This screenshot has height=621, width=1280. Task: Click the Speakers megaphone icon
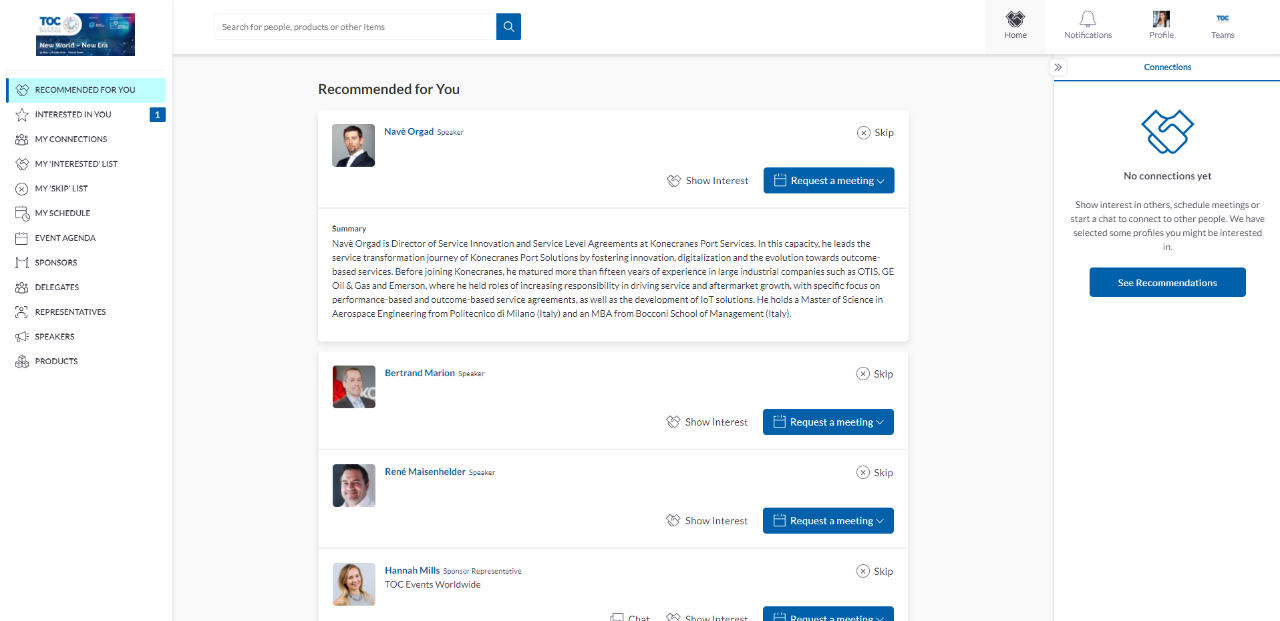coord(21,337)
